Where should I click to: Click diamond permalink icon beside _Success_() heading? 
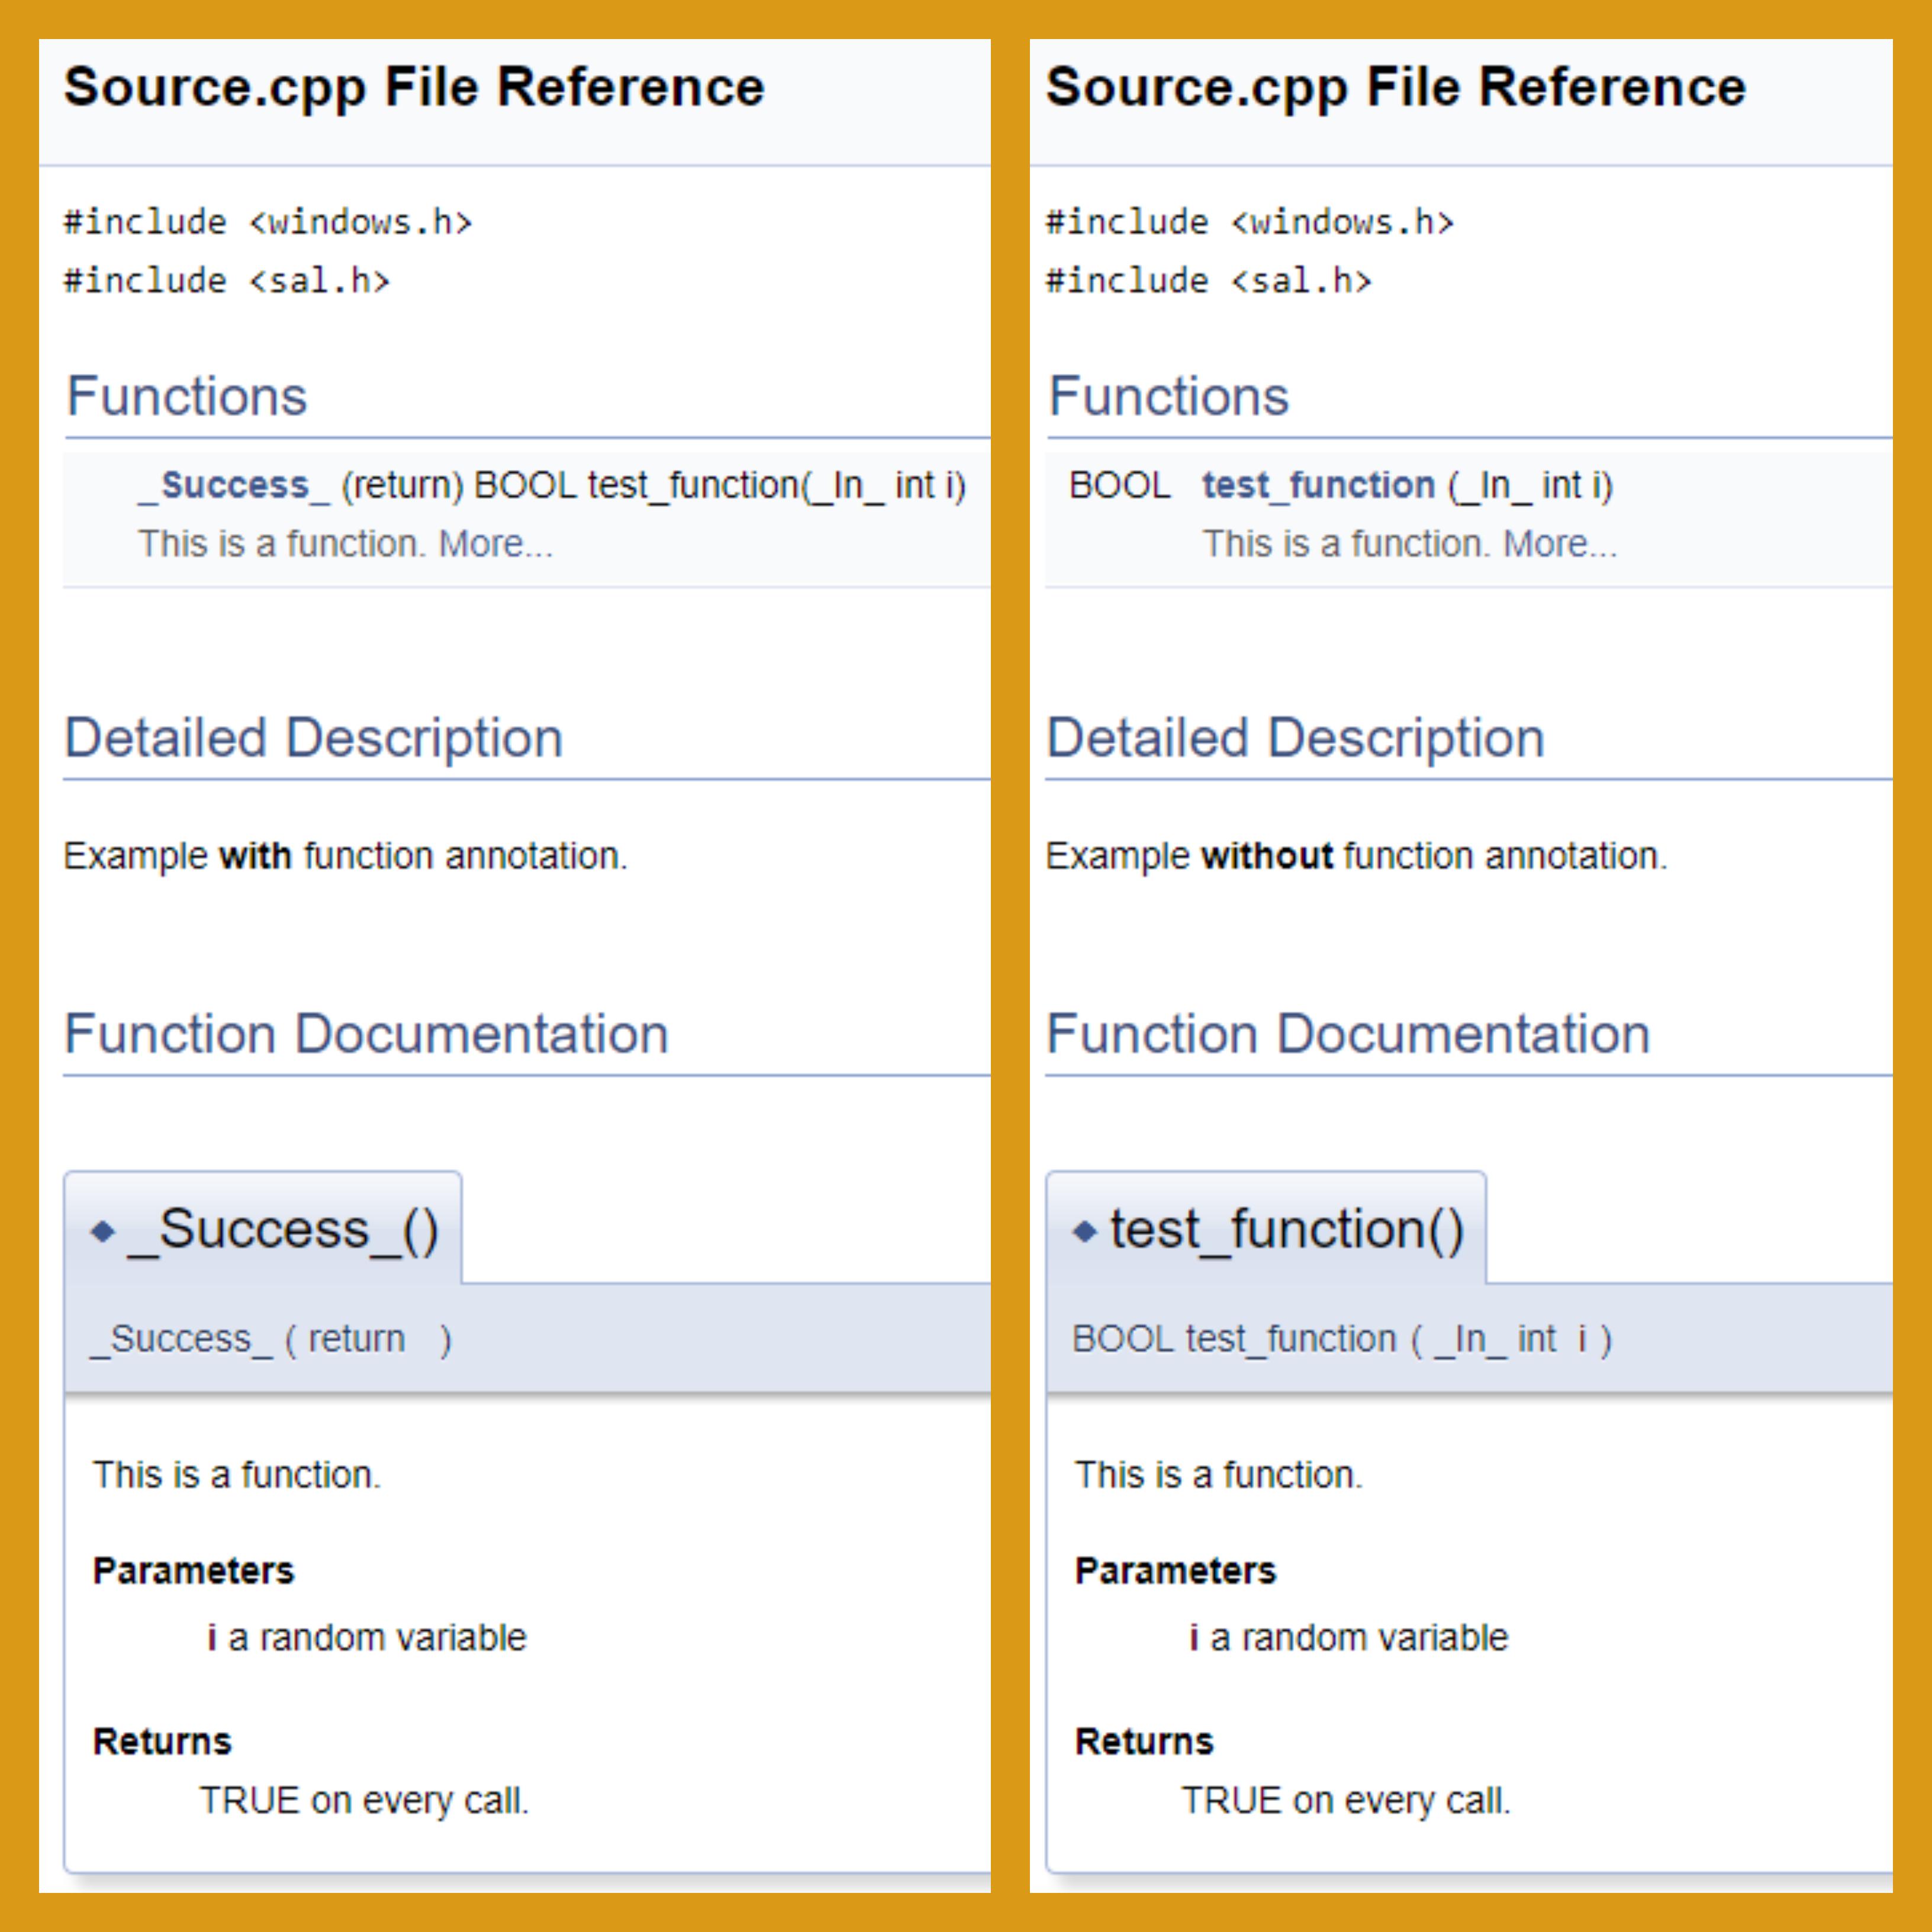tap(103, 1230)
